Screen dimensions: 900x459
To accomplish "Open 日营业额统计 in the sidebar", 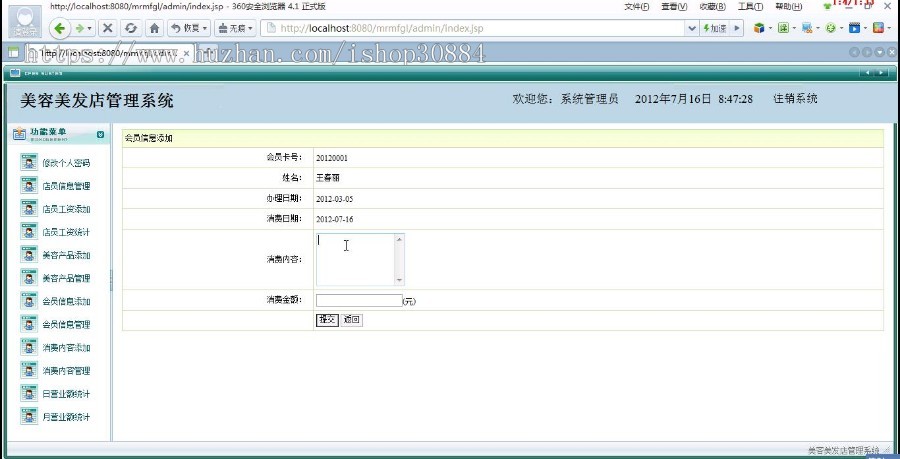I will 66,394.
